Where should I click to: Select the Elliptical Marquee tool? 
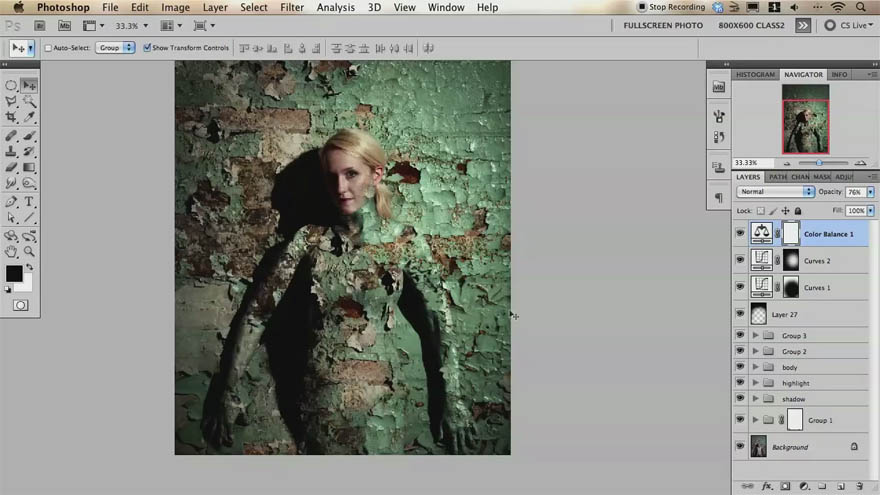(11, 85)
